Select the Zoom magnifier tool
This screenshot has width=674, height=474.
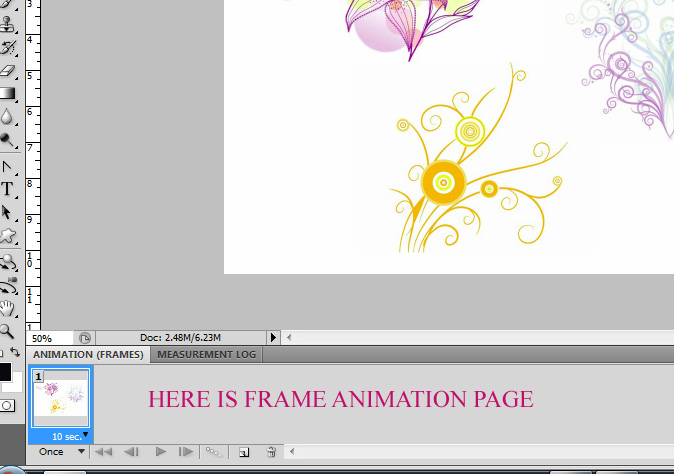[6, 331]
